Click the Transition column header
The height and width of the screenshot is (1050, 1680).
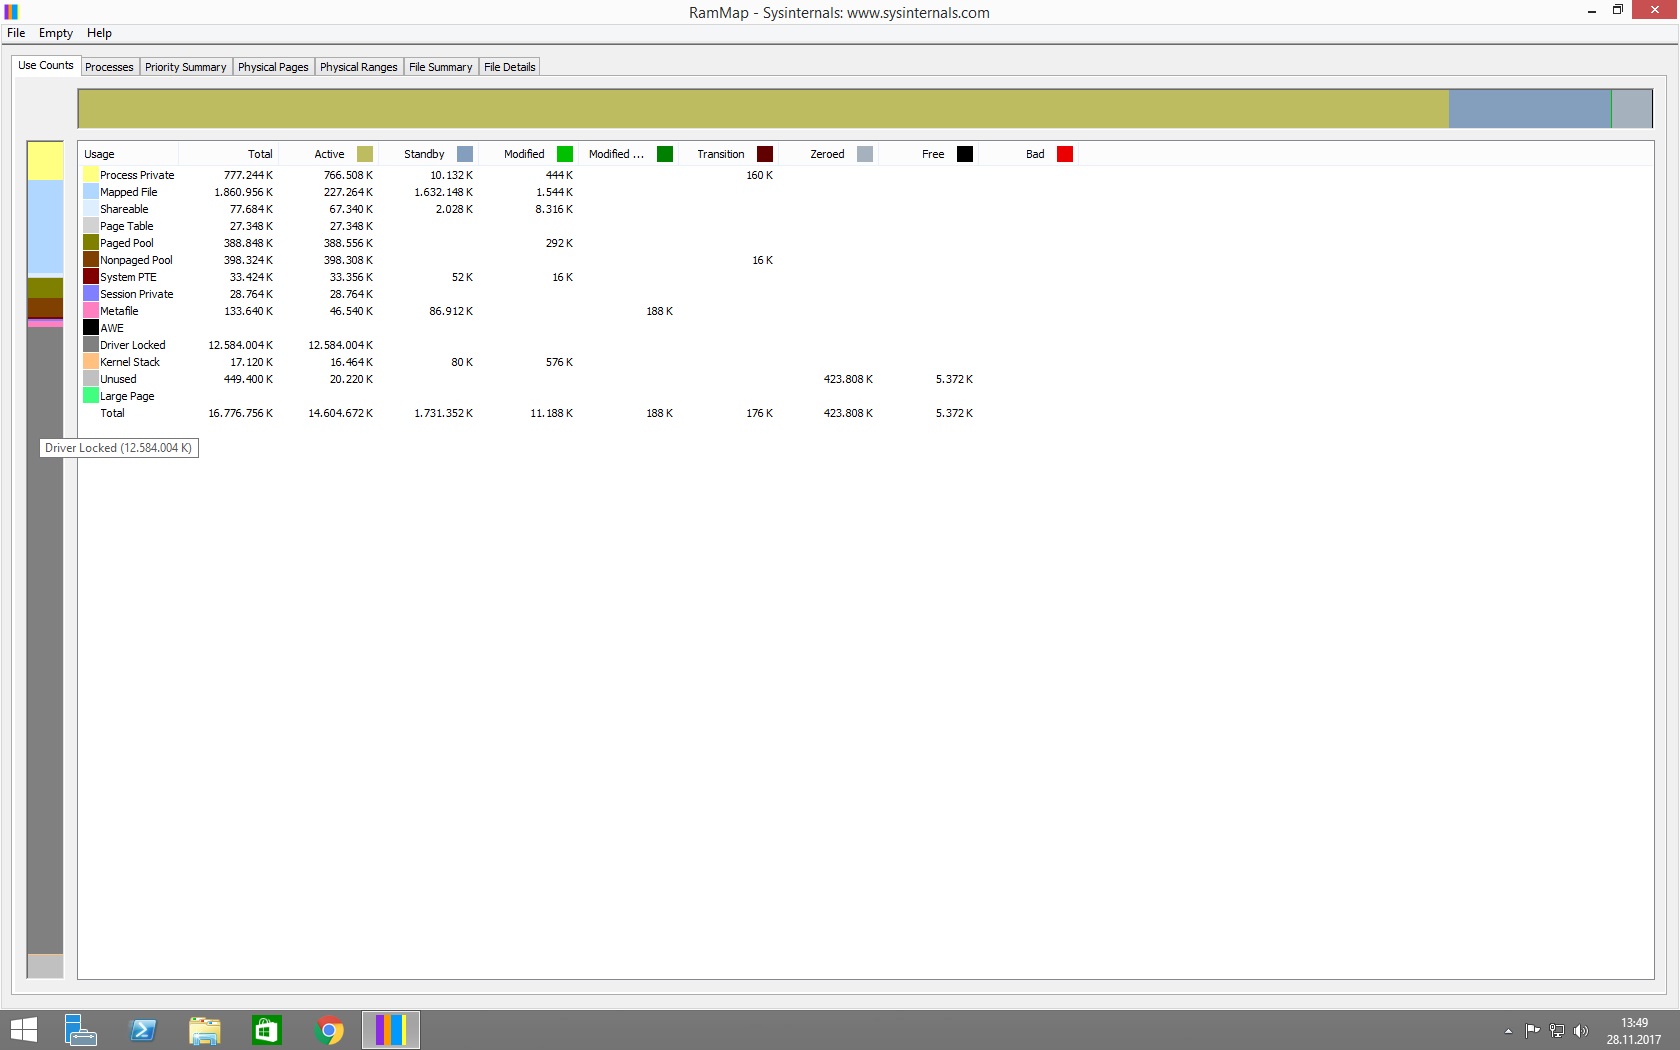[728, 154]
